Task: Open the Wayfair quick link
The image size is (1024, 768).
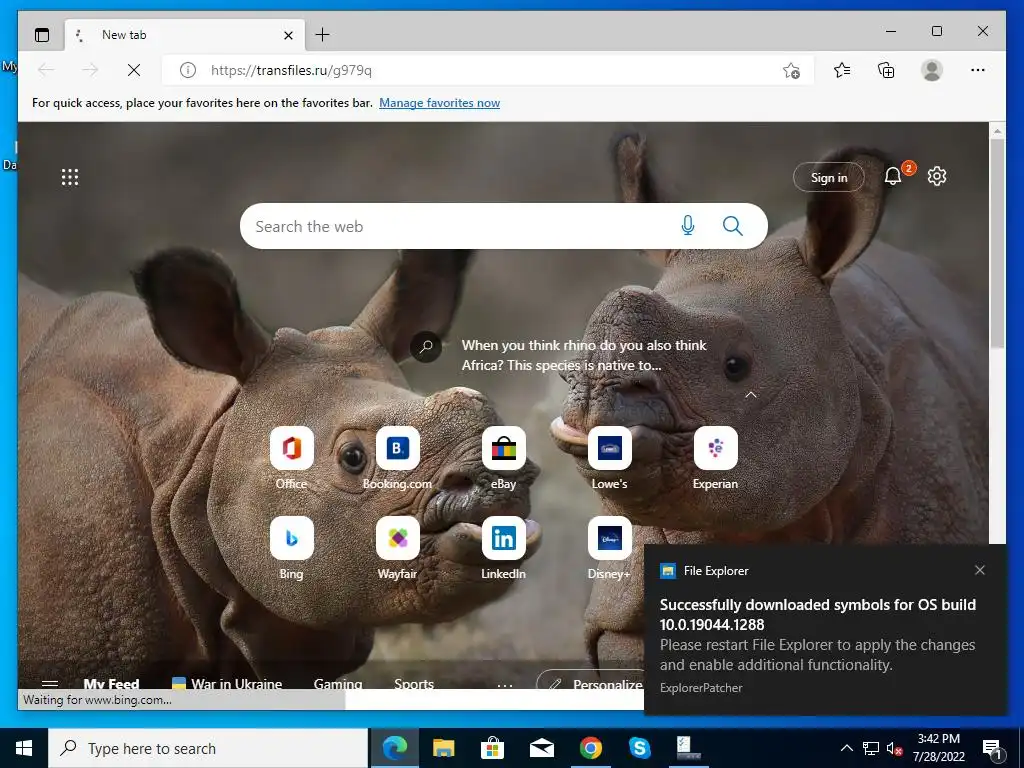Action: (397, 548)
